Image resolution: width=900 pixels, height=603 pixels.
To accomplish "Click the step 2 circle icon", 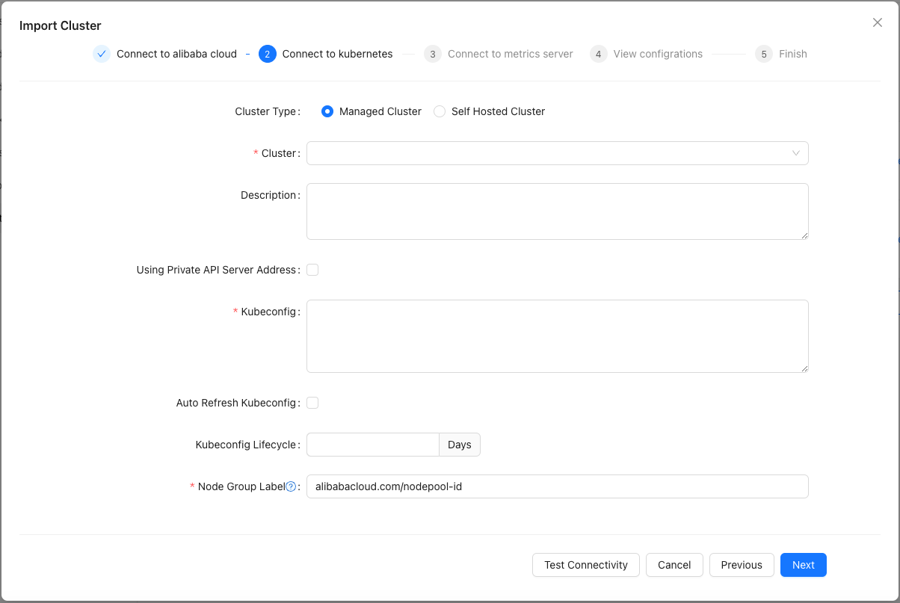I will coord(267,54).
